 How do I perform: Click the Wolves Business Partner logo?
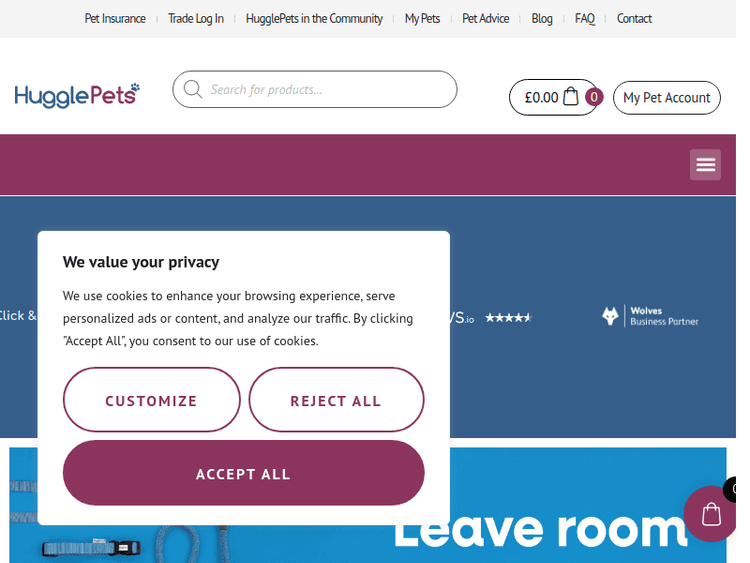coord(650,316)
